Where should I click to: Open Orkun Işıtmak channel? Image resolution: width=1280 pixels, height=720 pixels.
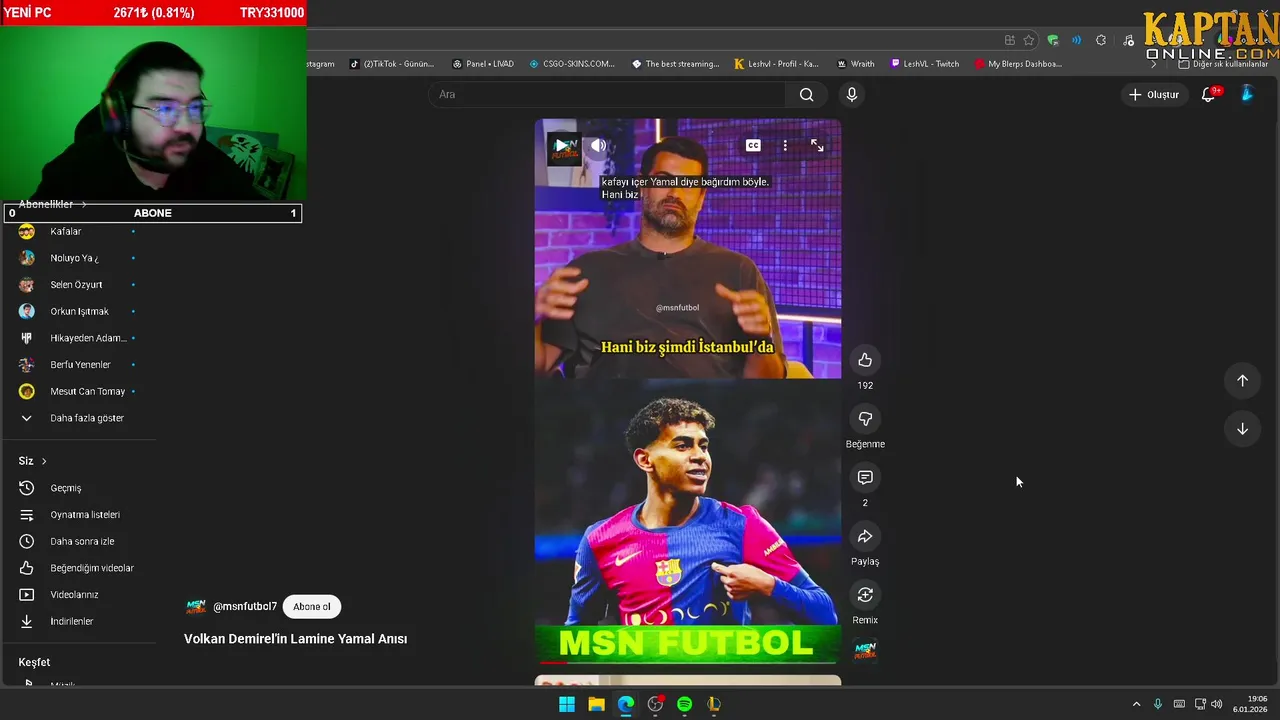pos(78,311)
